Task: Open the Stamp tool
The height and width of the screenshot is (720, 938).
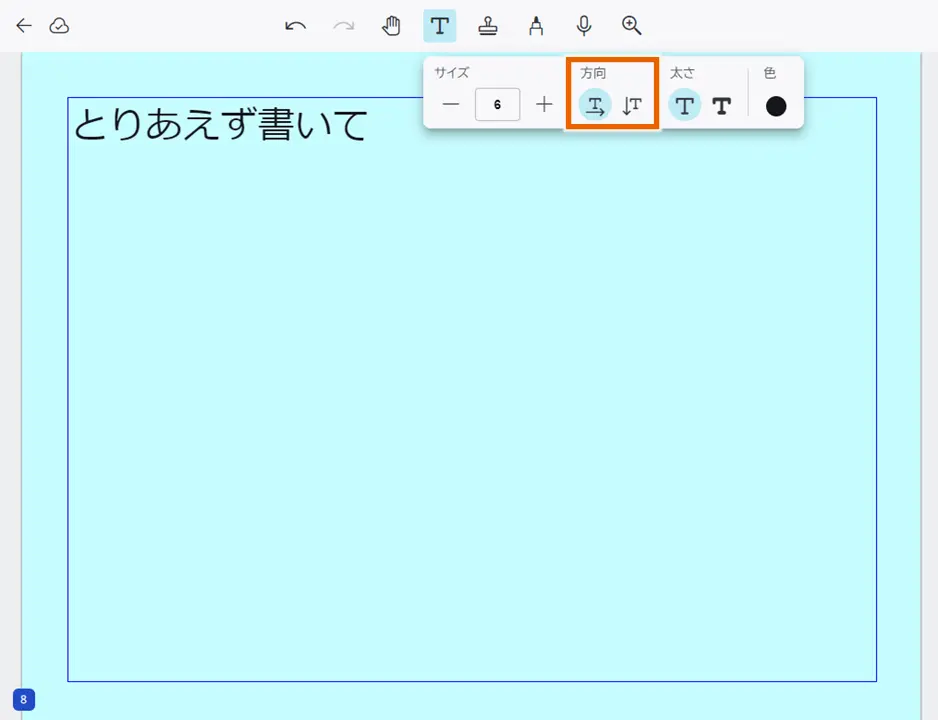Action: 488,26
